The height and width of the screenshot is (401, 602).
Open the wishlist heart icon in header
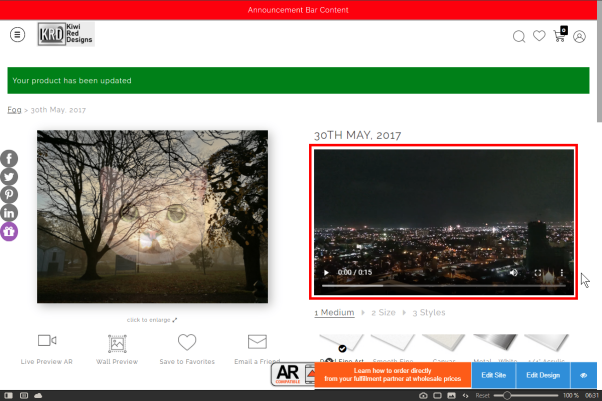539,36
